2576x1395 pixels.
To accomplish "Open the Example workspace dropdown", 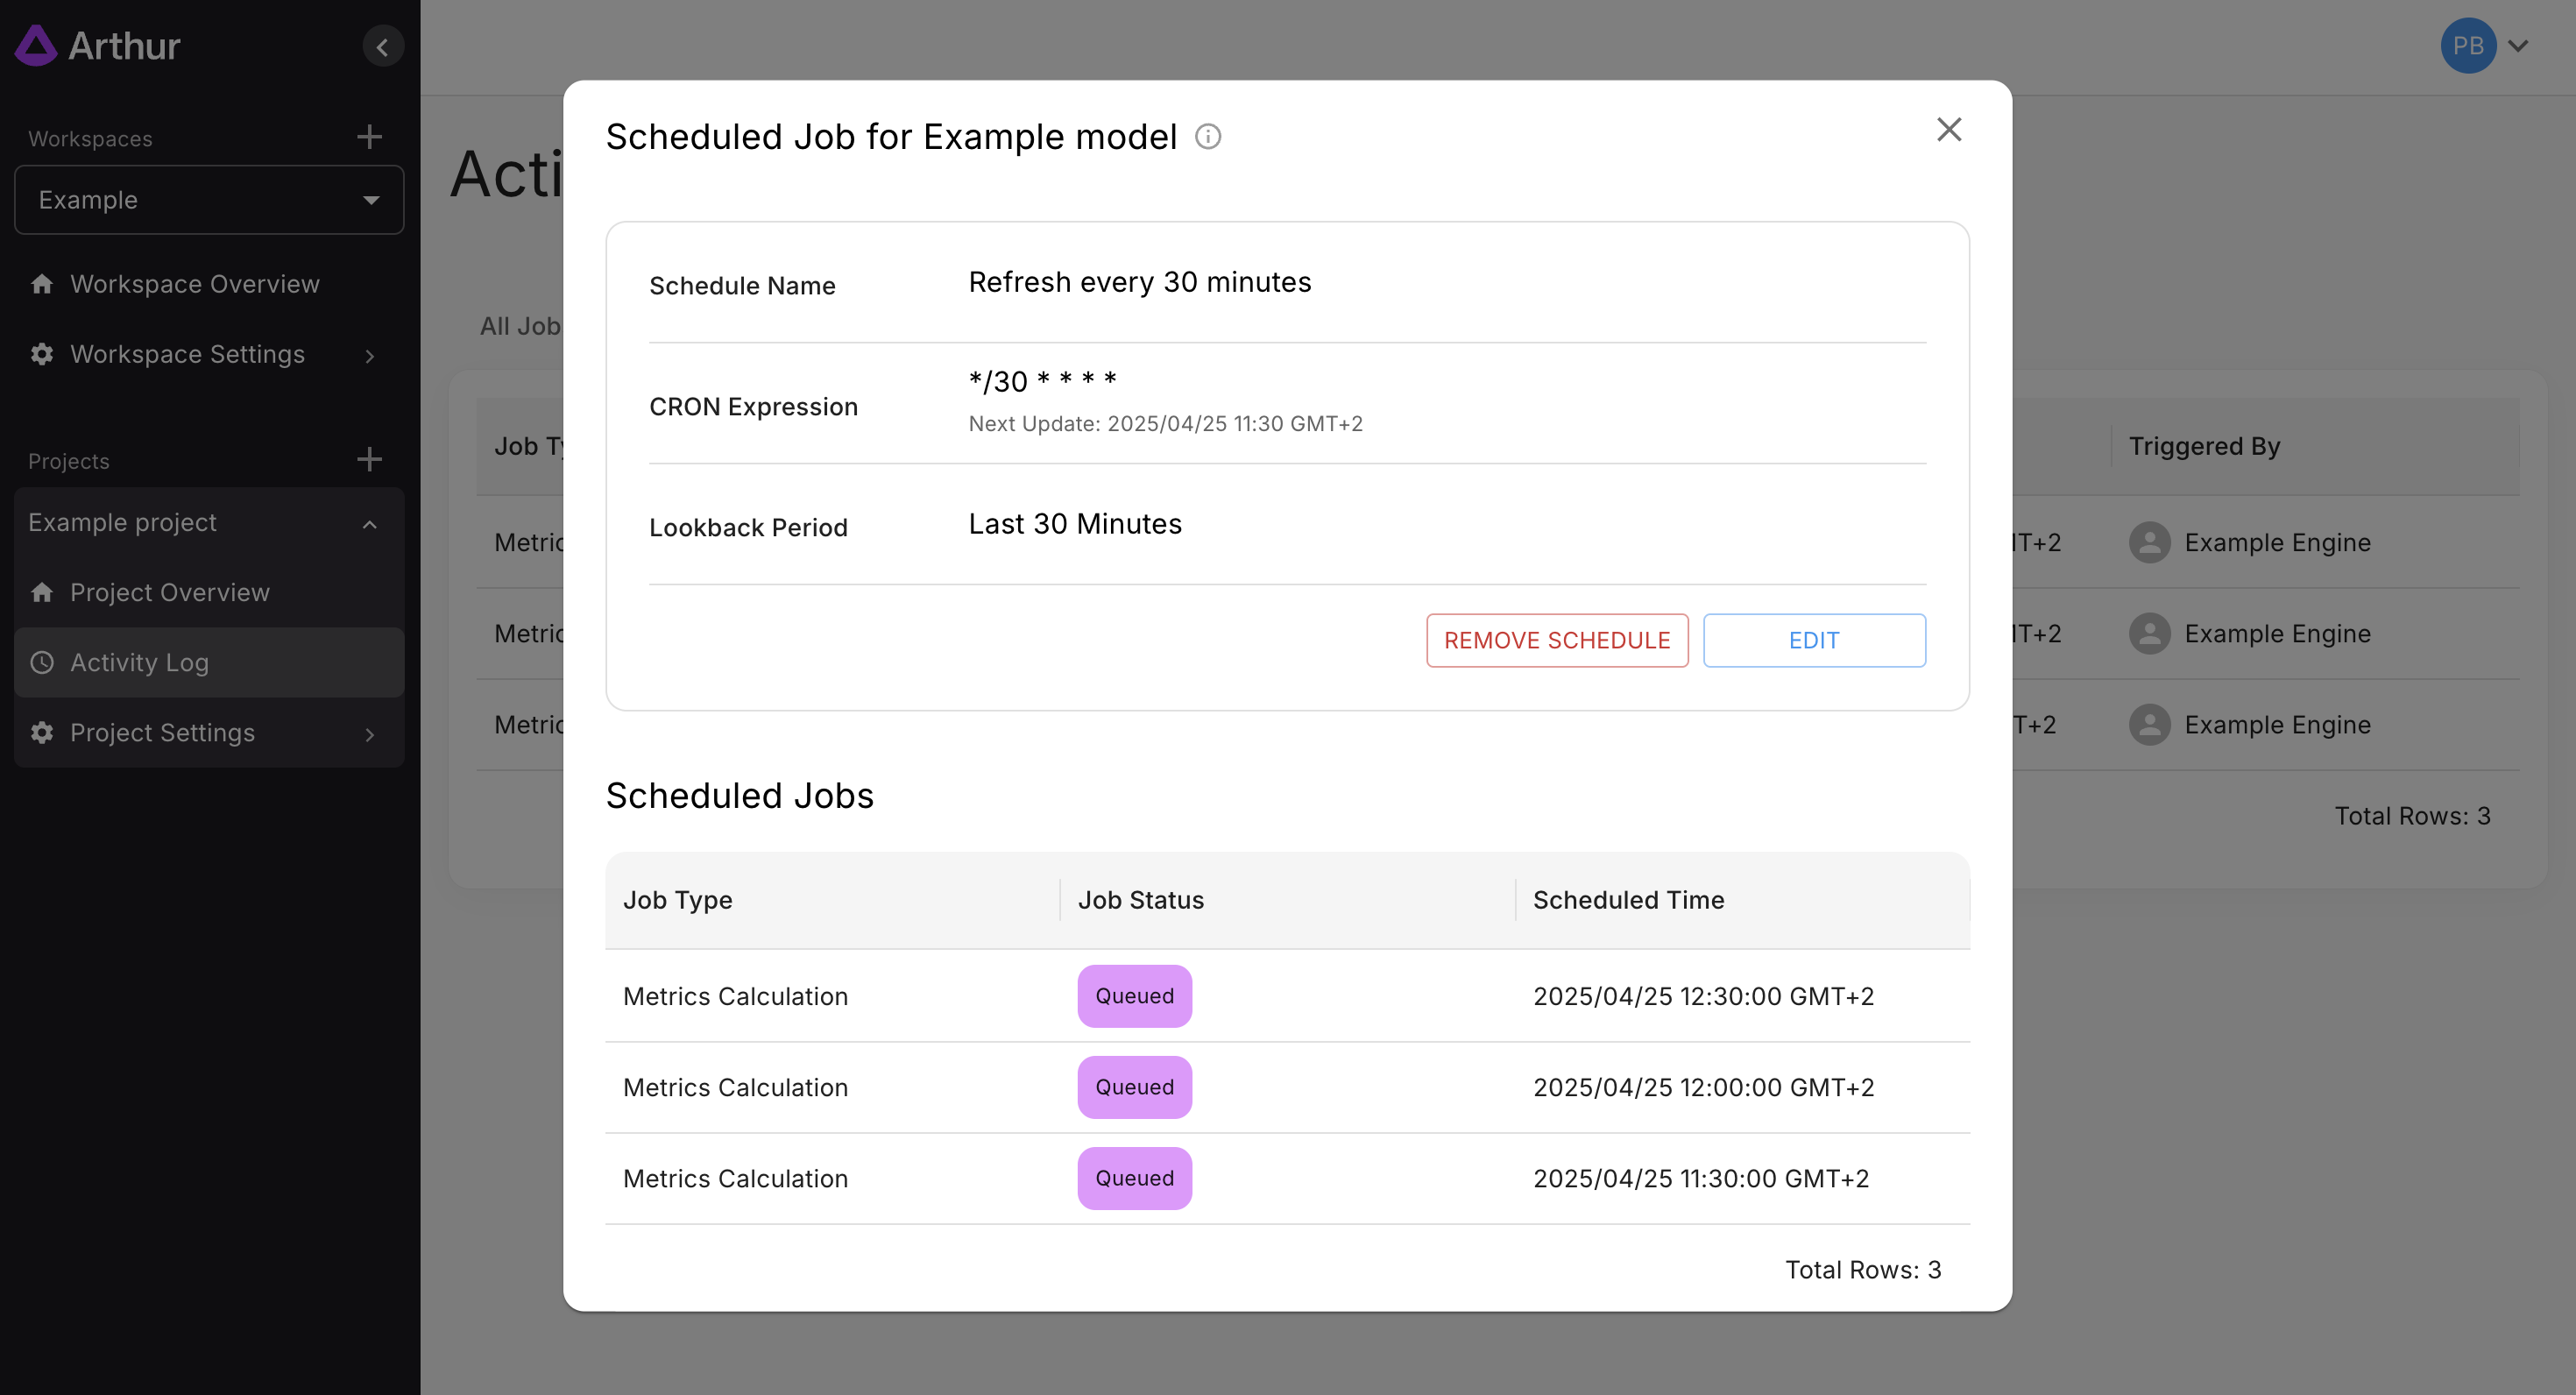I will [209, 200].
